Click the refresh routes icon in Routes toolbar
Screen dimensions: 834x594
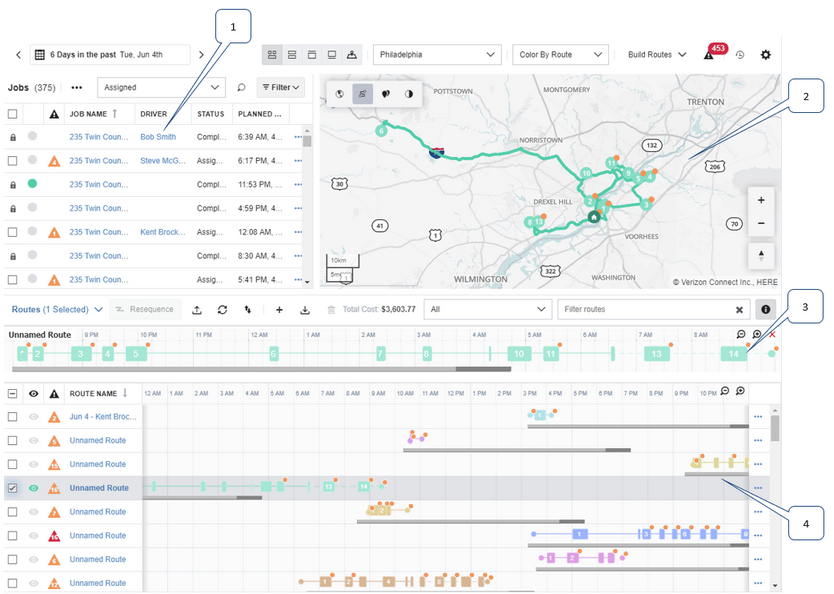(222, 311)
